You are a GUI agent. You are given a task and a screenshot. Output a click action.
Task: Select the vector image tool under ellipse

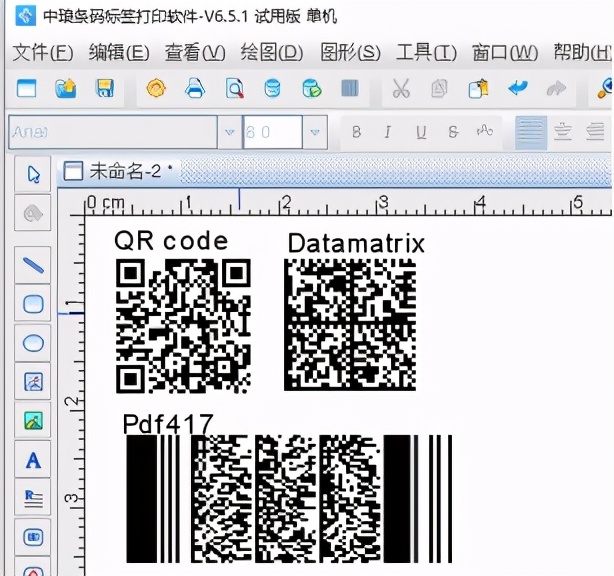click(33, 381)
